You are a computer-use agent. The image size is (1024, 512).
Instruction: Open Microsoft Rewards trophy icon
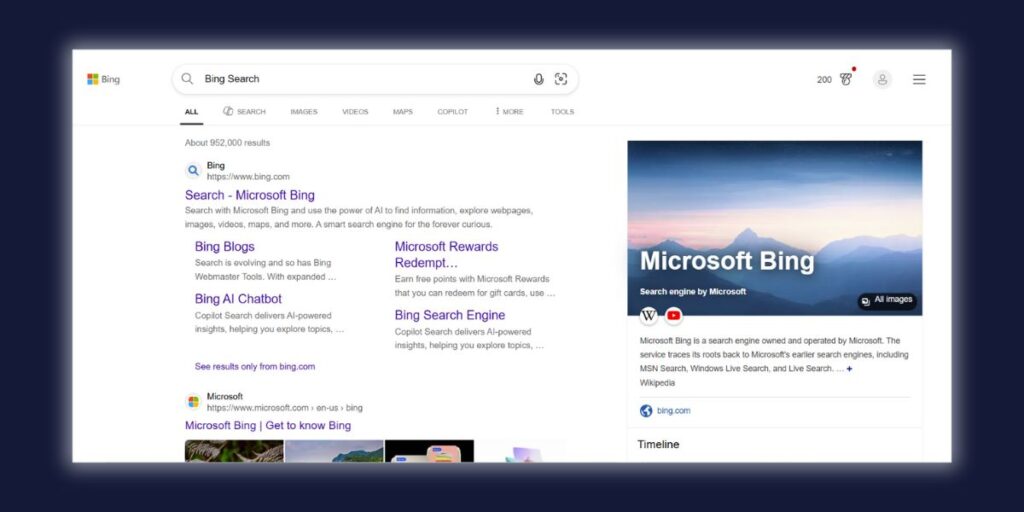pyautogui.click(x=846, y=79)
